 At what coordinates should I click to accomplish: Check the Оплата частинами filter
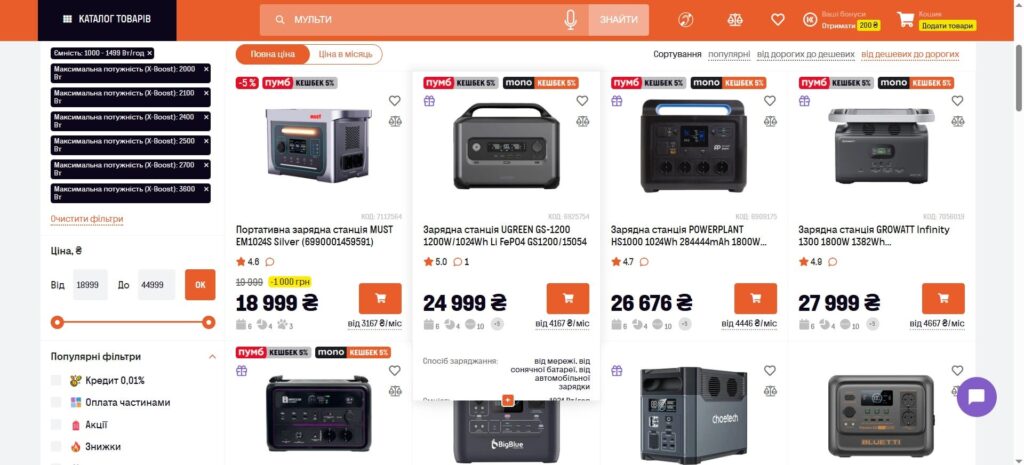[x=56, y=402]
